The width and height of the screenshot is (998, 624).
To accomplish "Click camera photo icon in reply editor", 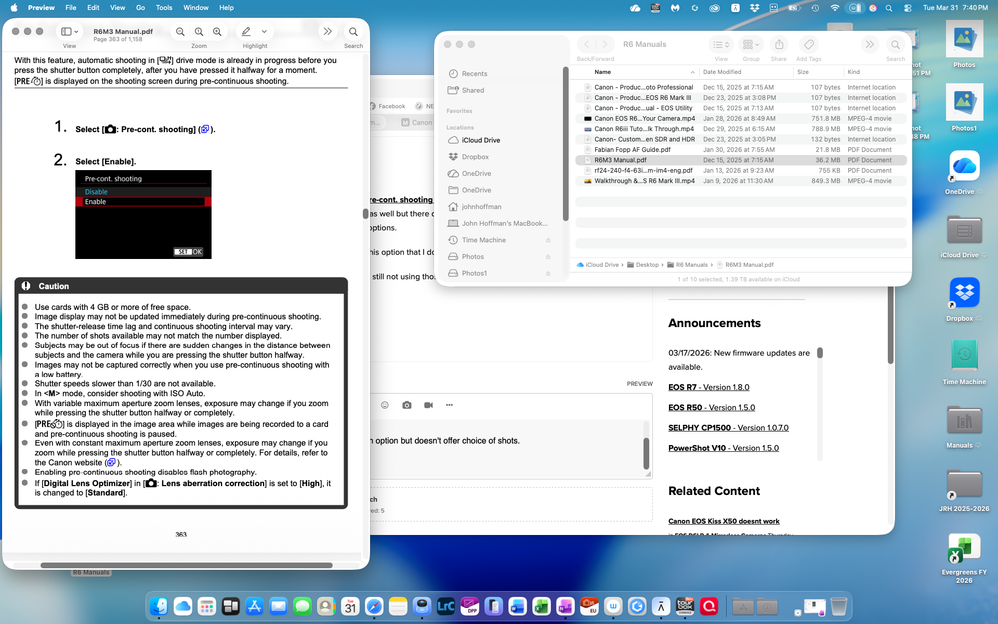I will [407, 405].
